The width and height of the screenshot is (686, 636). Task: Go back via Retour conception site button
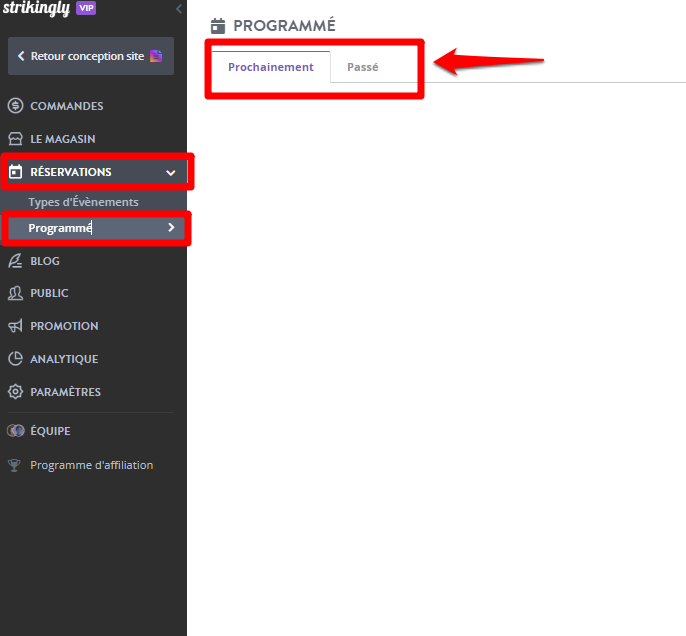click(x=91, y=56)
